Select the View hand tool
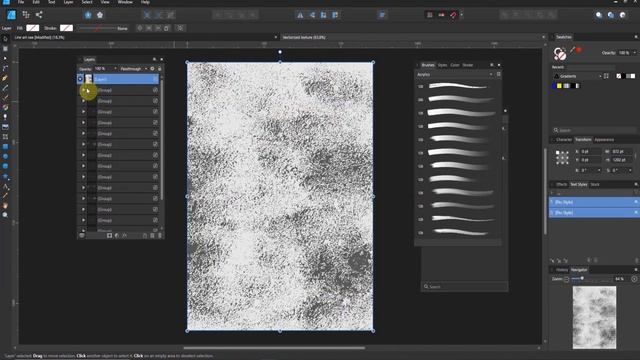The image size is (640, 360). (x=5, y=205)
